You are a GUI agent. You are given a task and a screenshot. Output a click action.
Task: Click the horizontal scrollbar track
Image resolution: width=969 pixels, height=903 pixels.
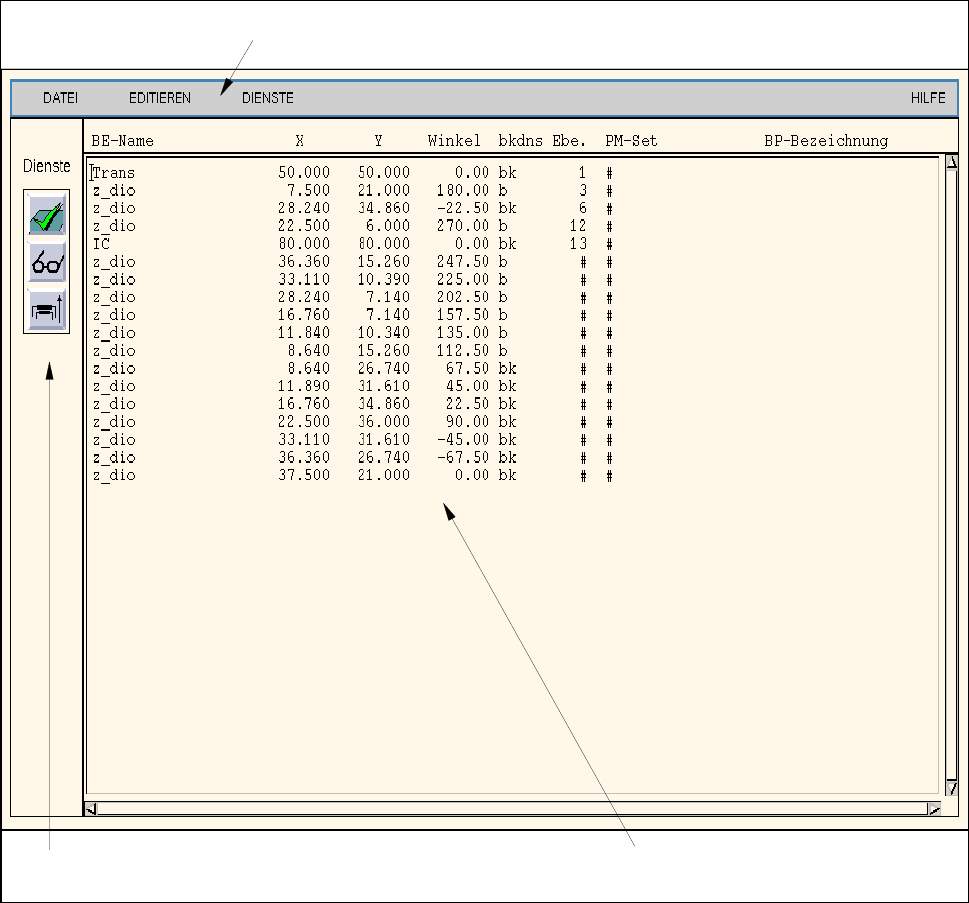coord(510,809)
